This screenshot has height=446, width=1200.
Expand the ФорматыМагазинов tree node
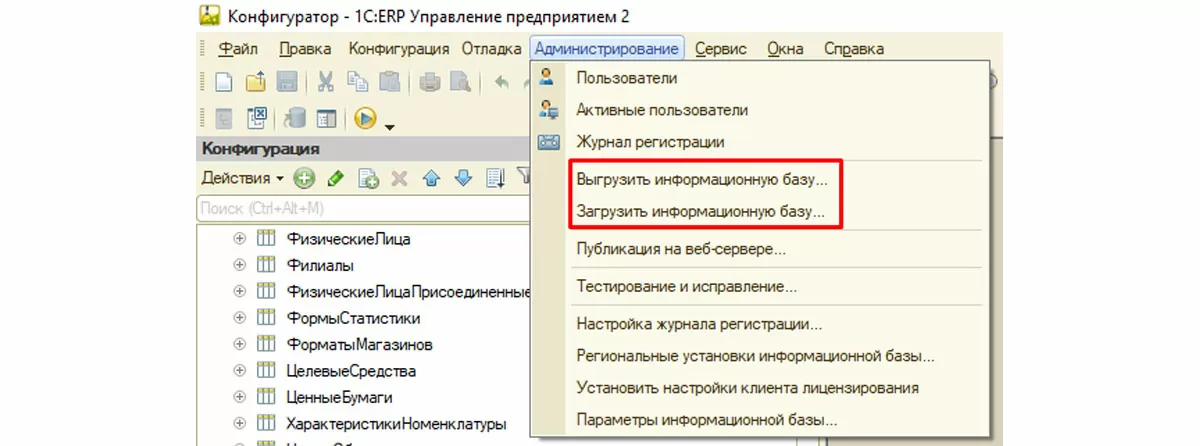tap(239, 344)
